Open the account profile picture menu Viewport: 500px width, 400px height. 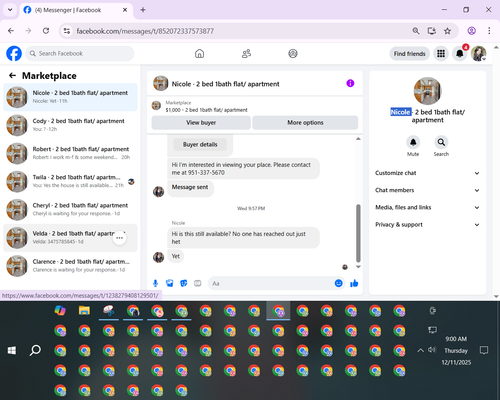pyautogui.click(x=478, y=53)
